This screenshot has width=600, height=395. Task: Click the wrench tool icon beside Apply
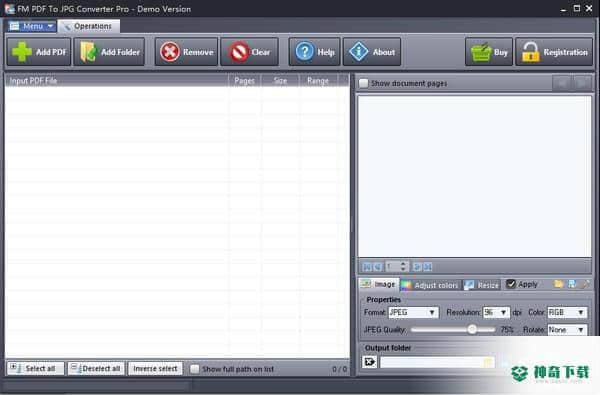[x=585, y=284]
